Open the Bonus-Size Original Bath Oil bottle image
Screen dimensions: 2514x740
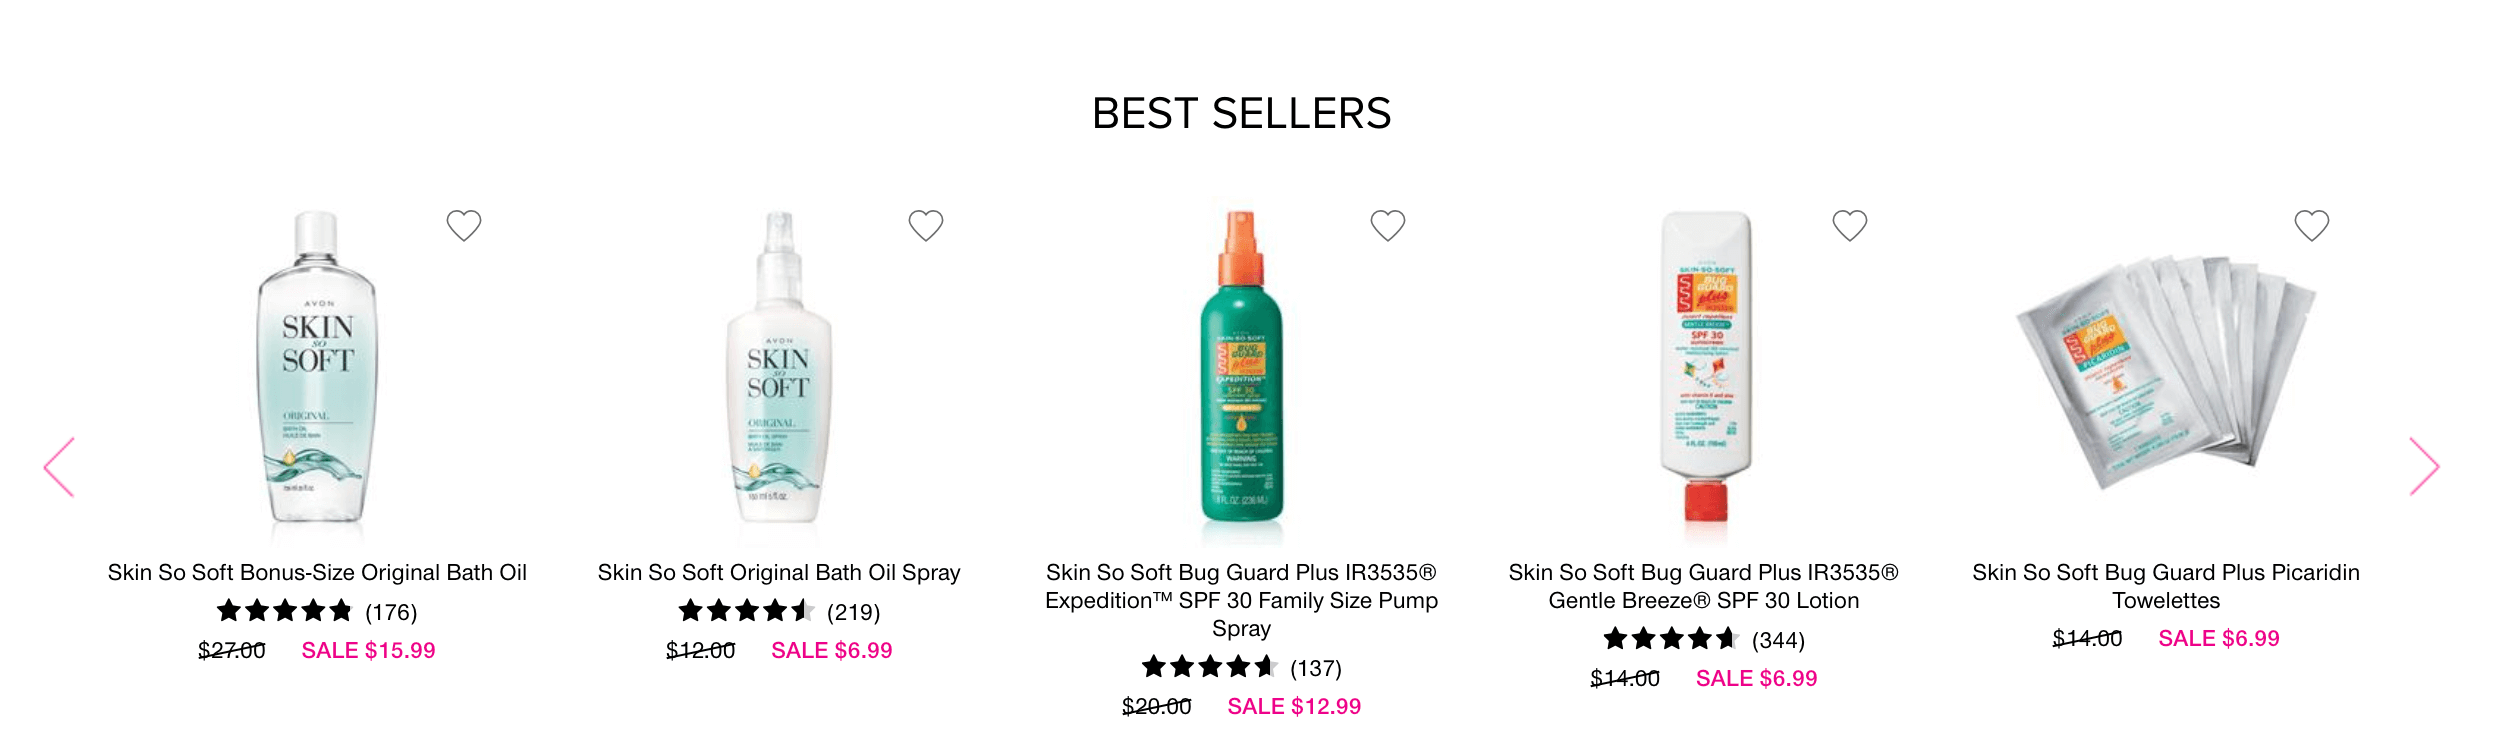(x=317, y=367)
